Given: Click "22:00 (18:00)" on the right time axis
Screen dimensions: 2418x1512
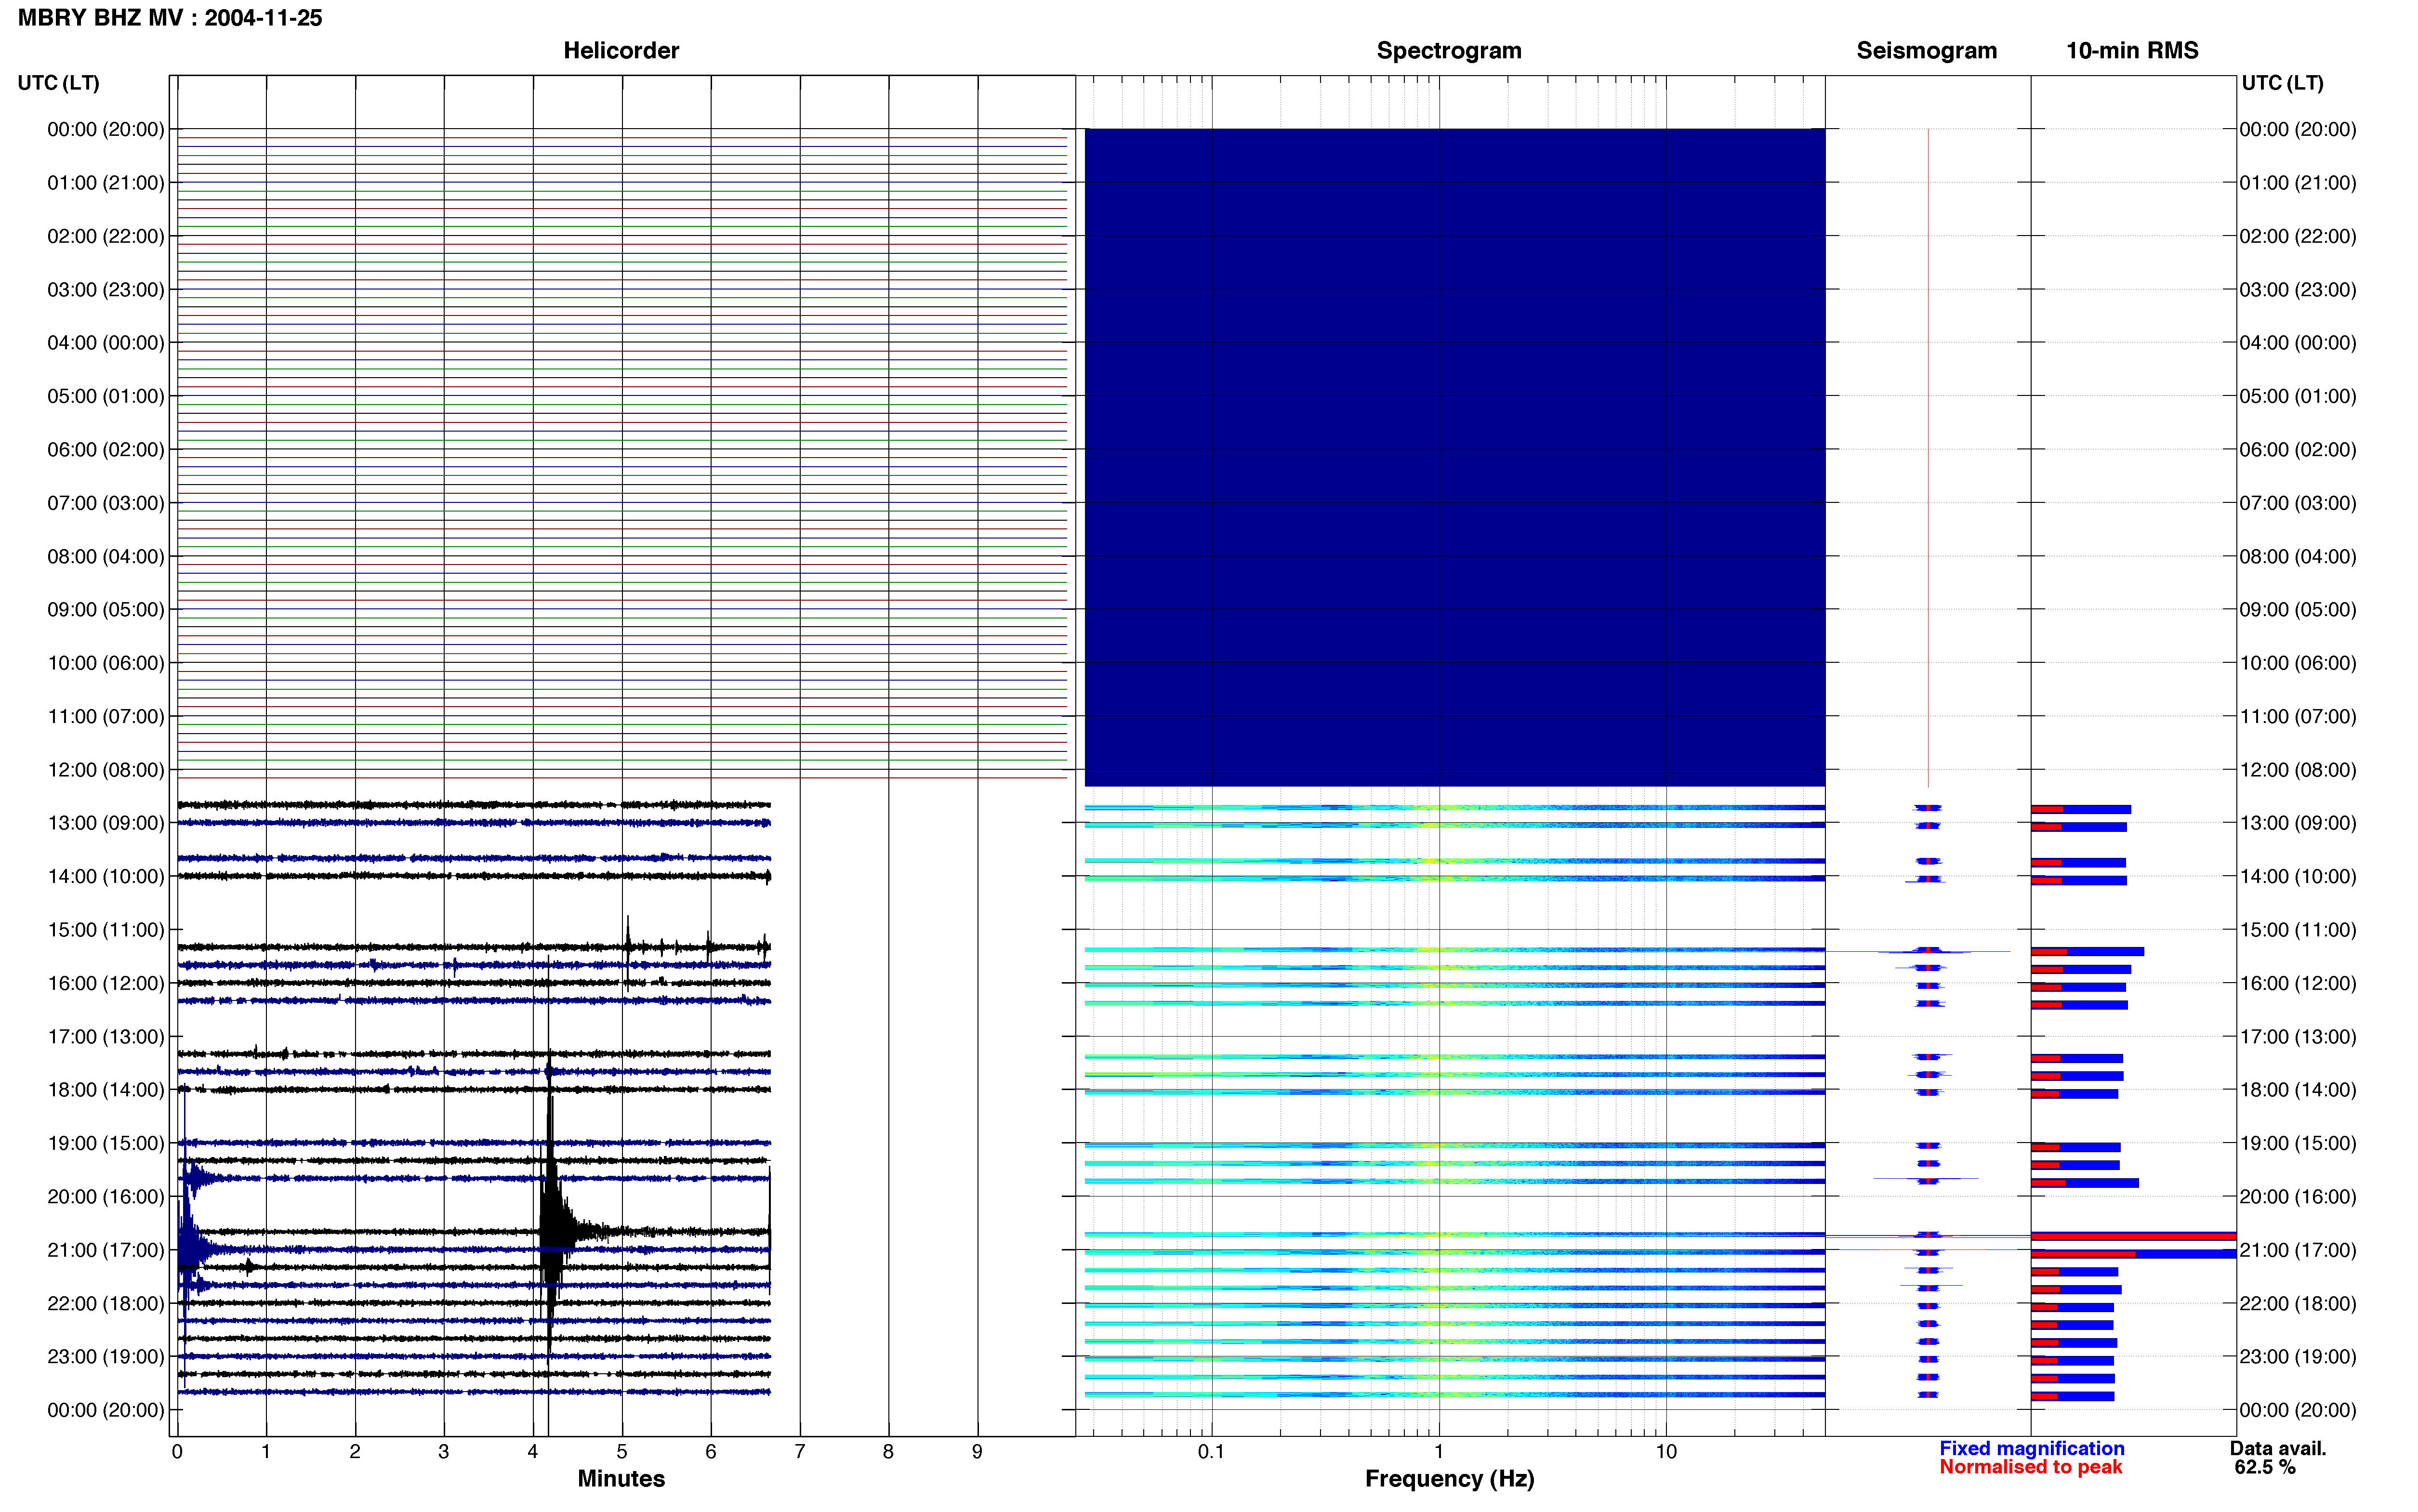Looking at the screenshot, I should pyautogui.click(x=2298, y=1303).
